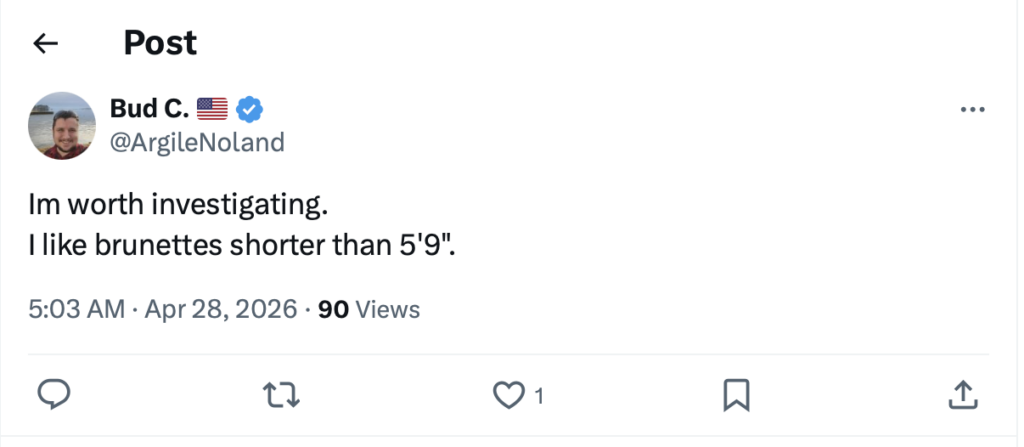This screenshot has width=1024, height=447.
Task: Go back using the left arrow
Action: click(46, 43)
